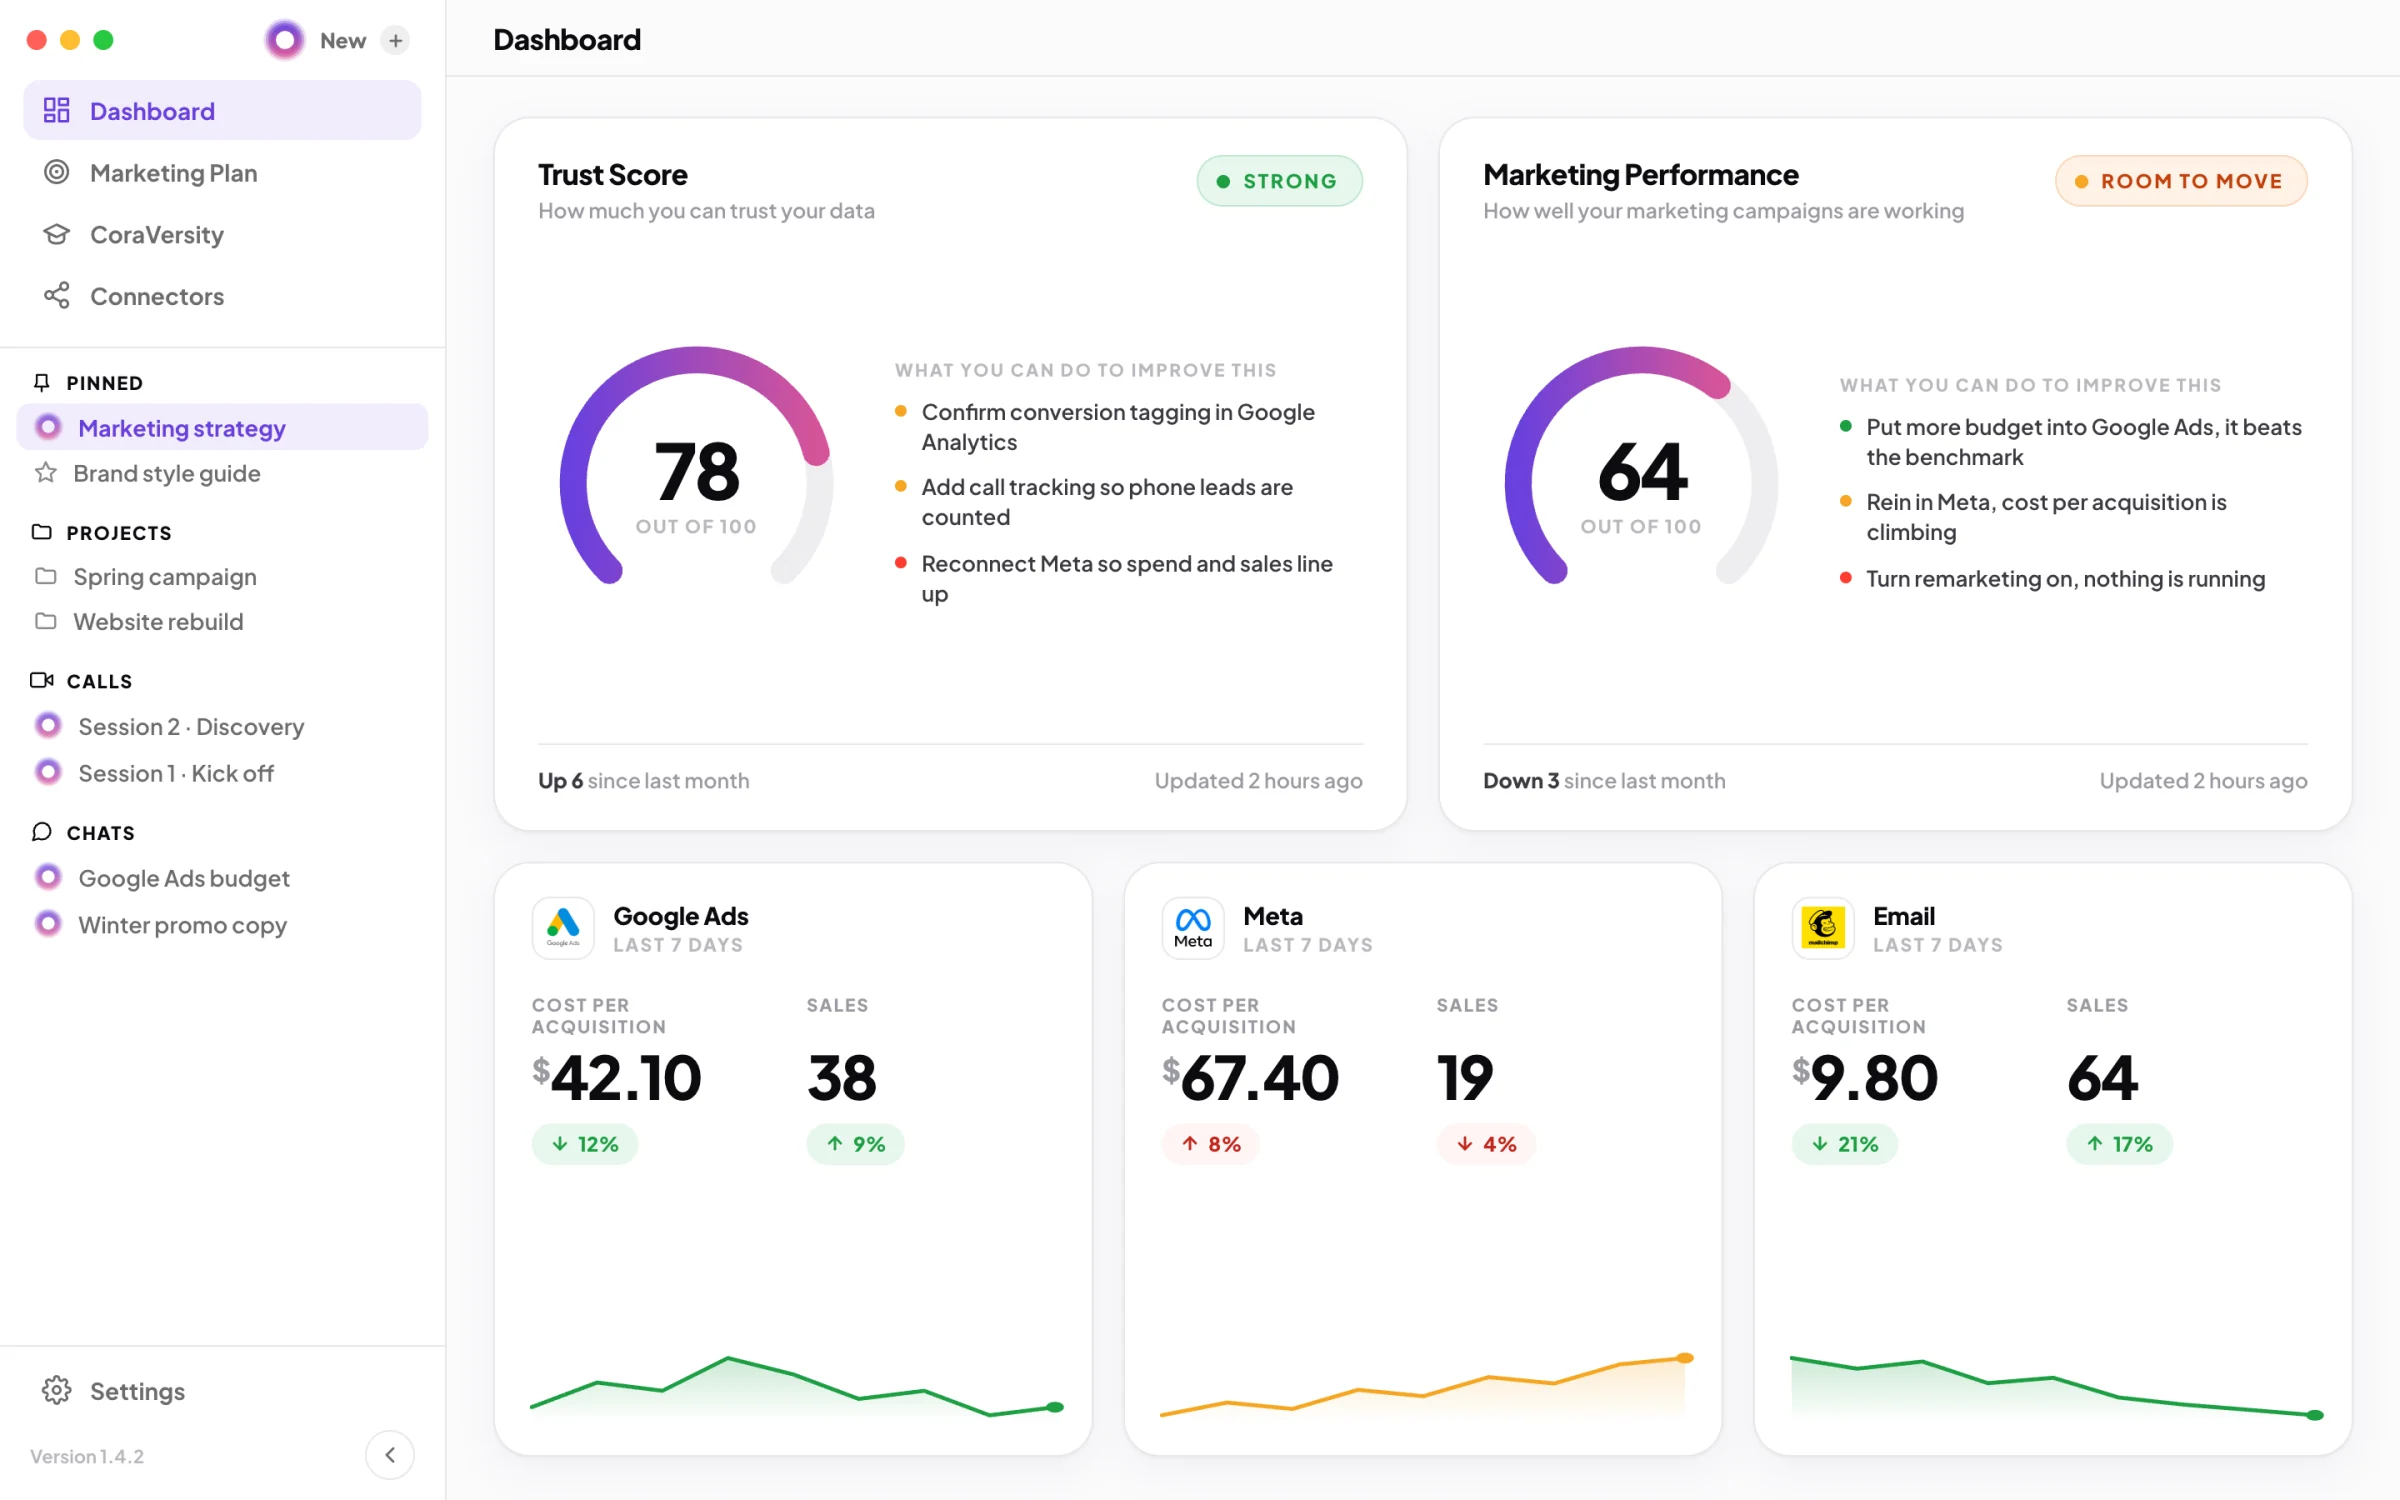Open the Dashboard menu item

click(x=222, y=110)
